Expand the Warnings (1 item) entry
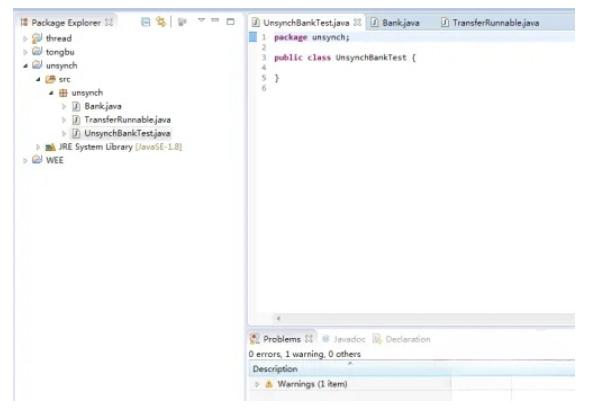 click(x=256, y=384)
